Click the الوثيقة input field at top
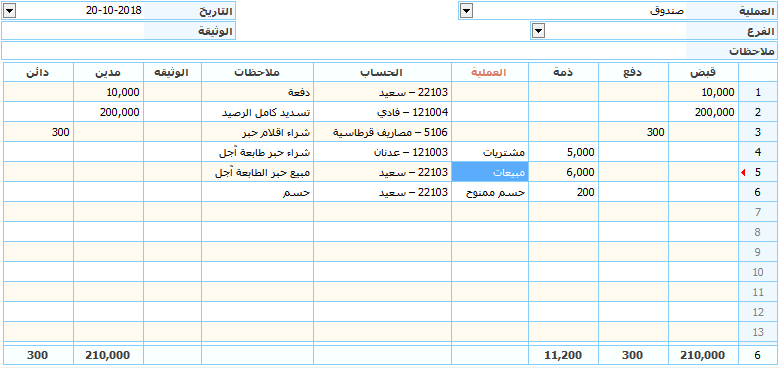 click(73, 31)
